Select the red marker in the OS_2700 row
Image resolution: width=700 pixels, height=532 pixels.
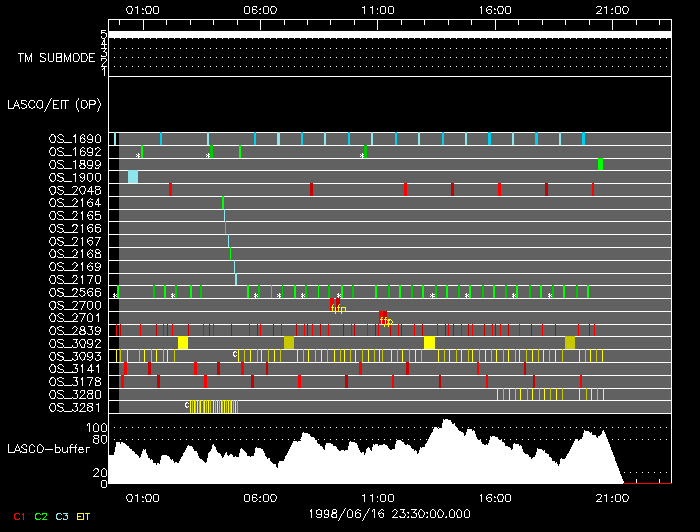pos(333,303)
